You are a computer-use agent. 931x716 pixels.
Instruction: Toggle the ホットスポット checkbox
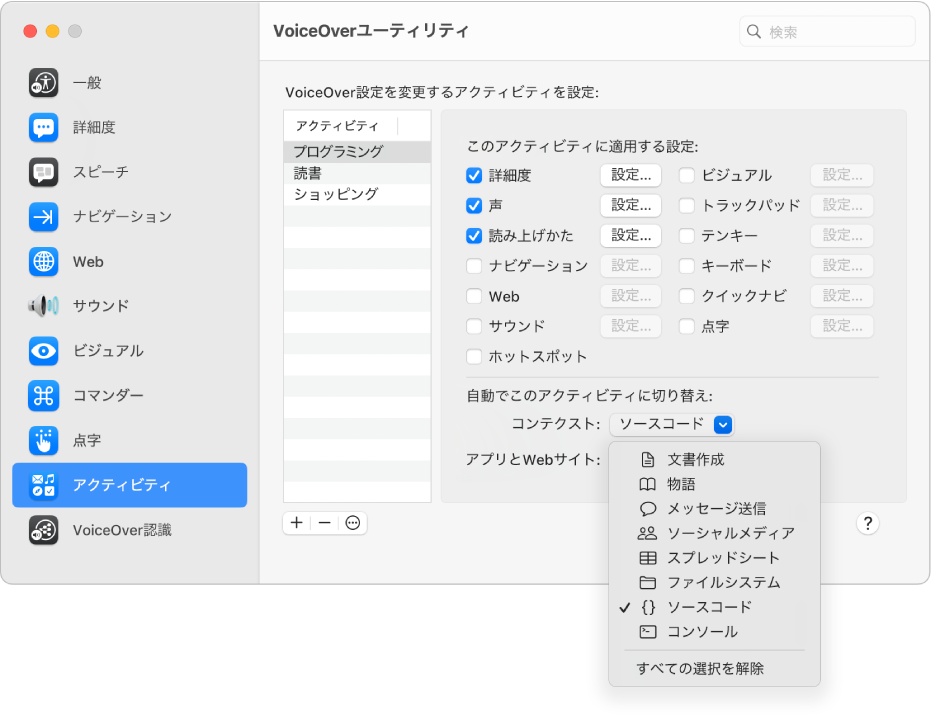tap(473, 356)
